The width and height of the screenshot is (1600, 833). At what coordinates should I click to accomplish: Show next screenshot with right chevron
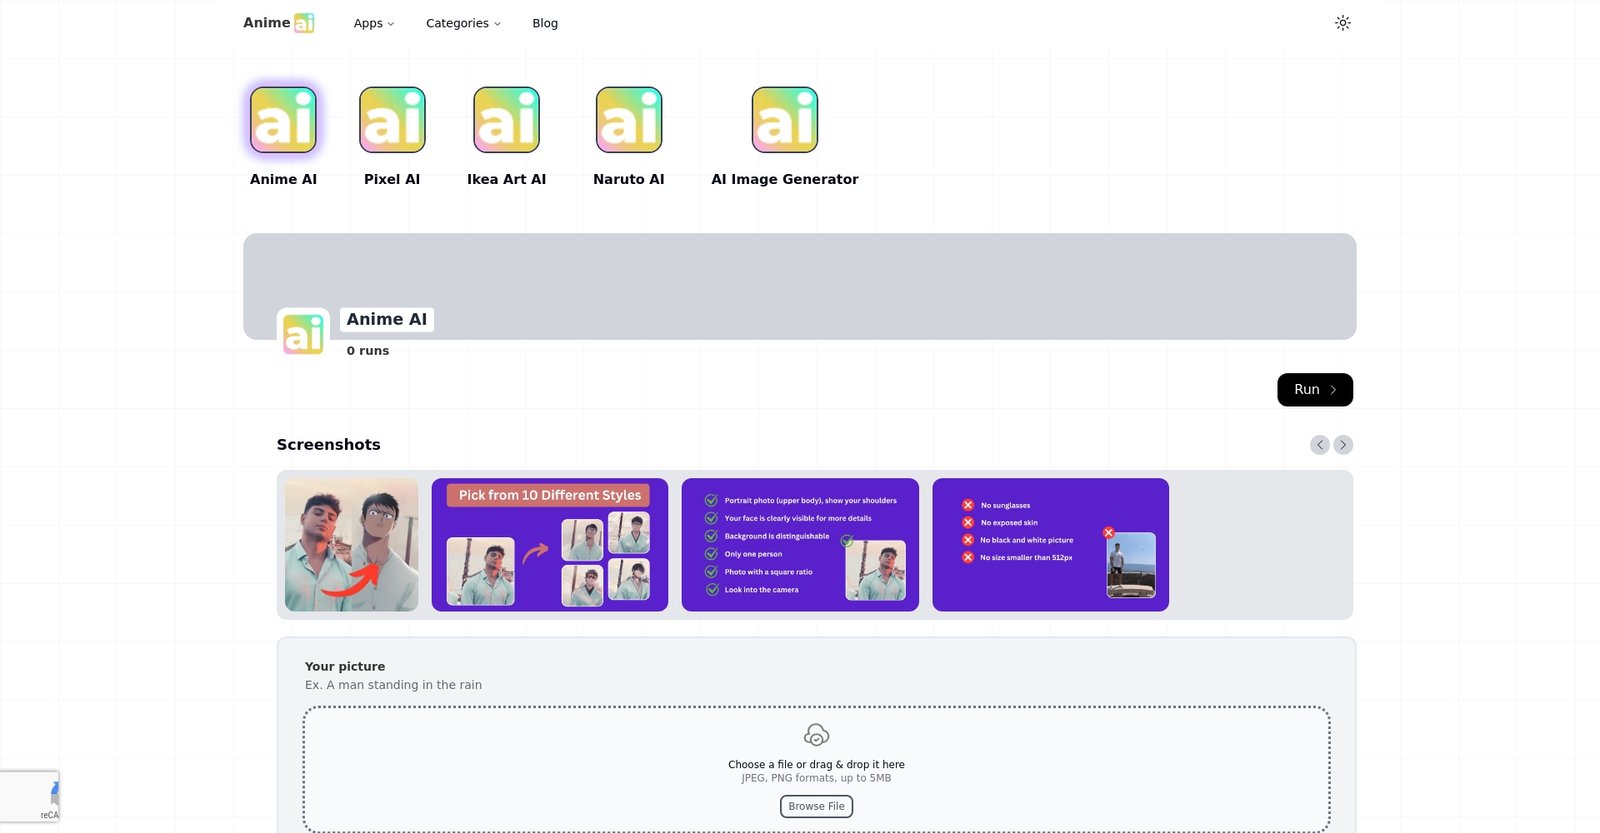coord(1343,445)
